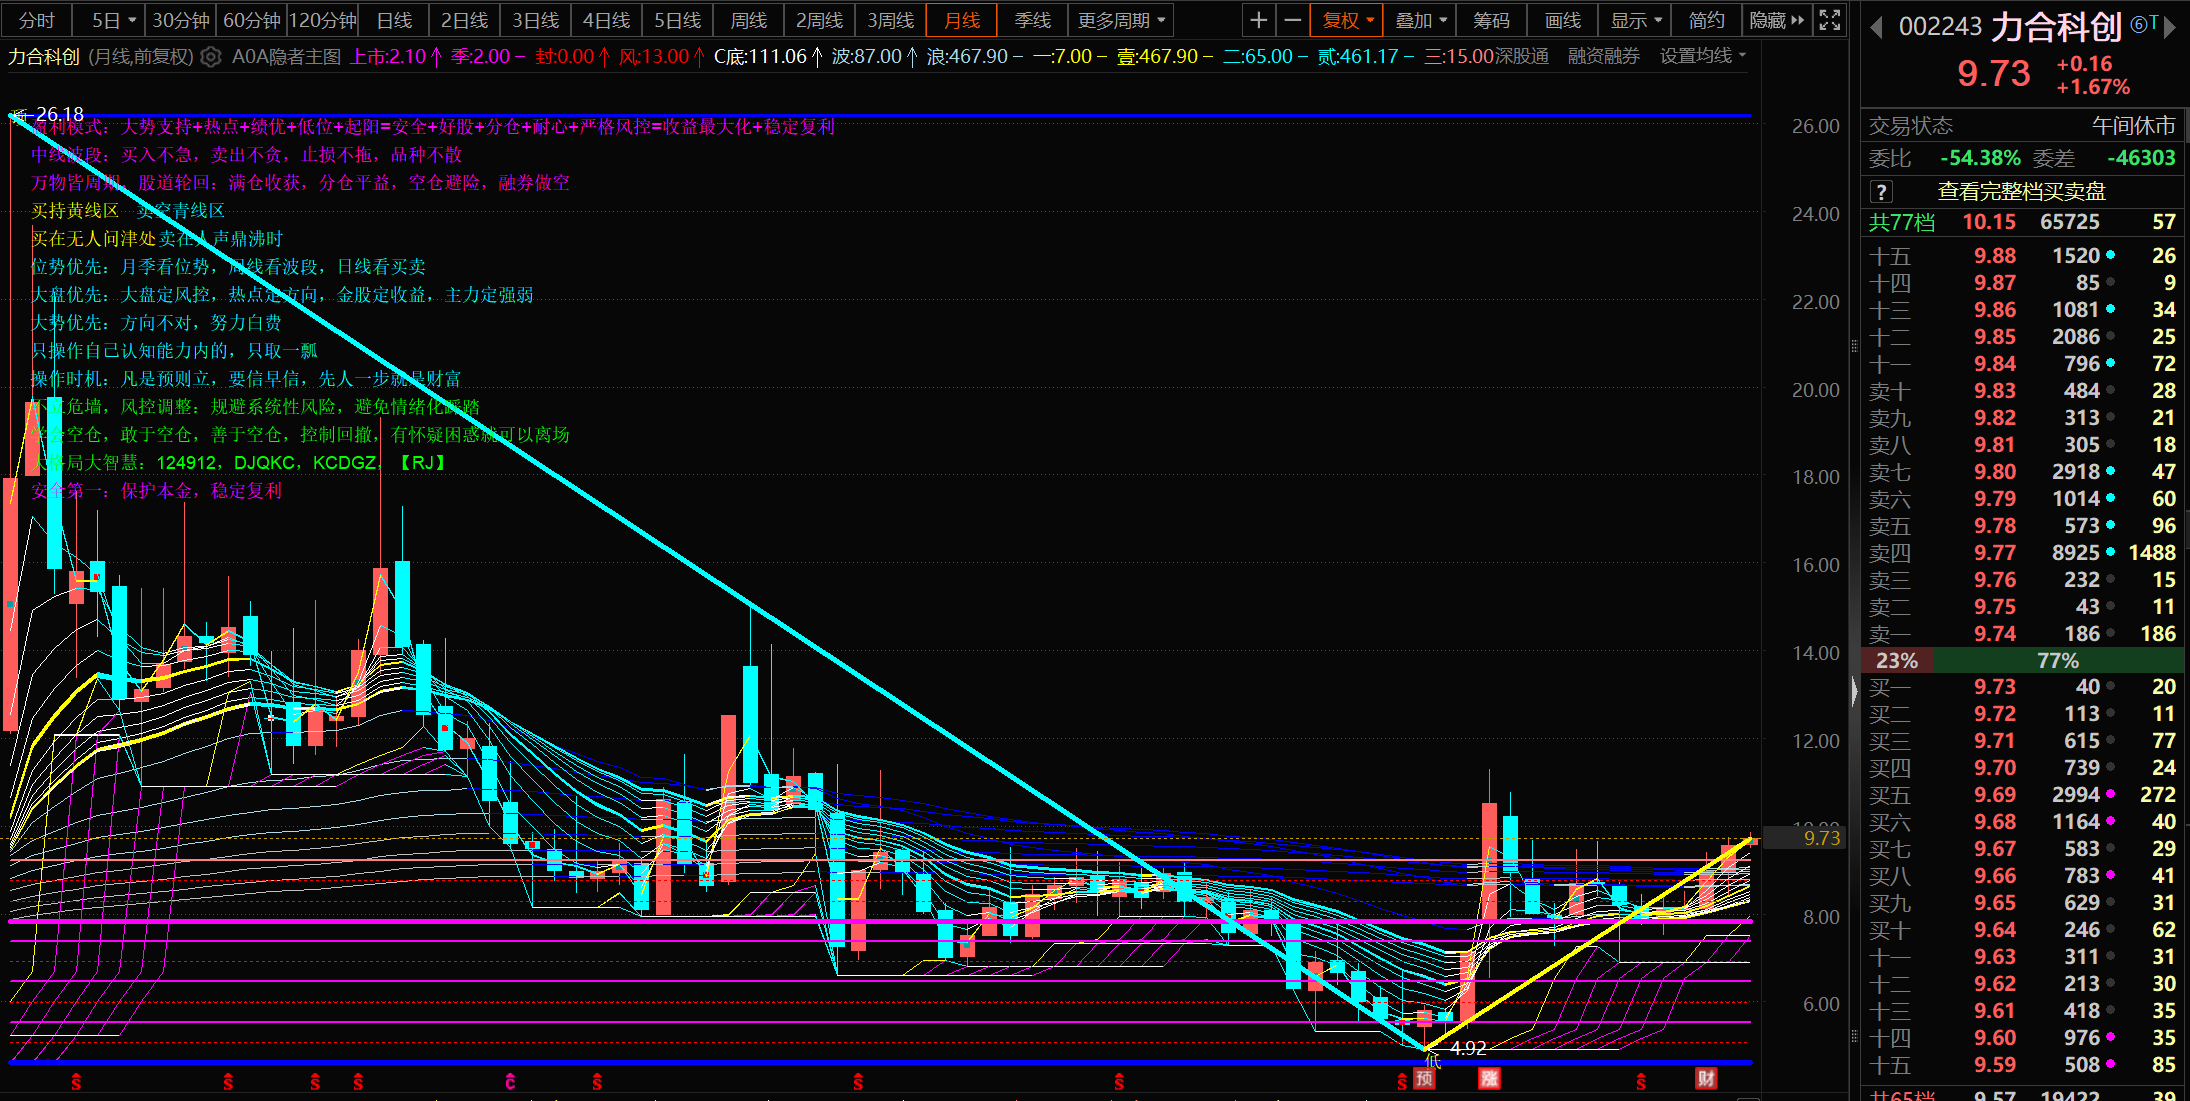Go to next stock arrow
Image resolution: width=2190 pixels, height=1101 pixels.
[x=2169, y=28]
